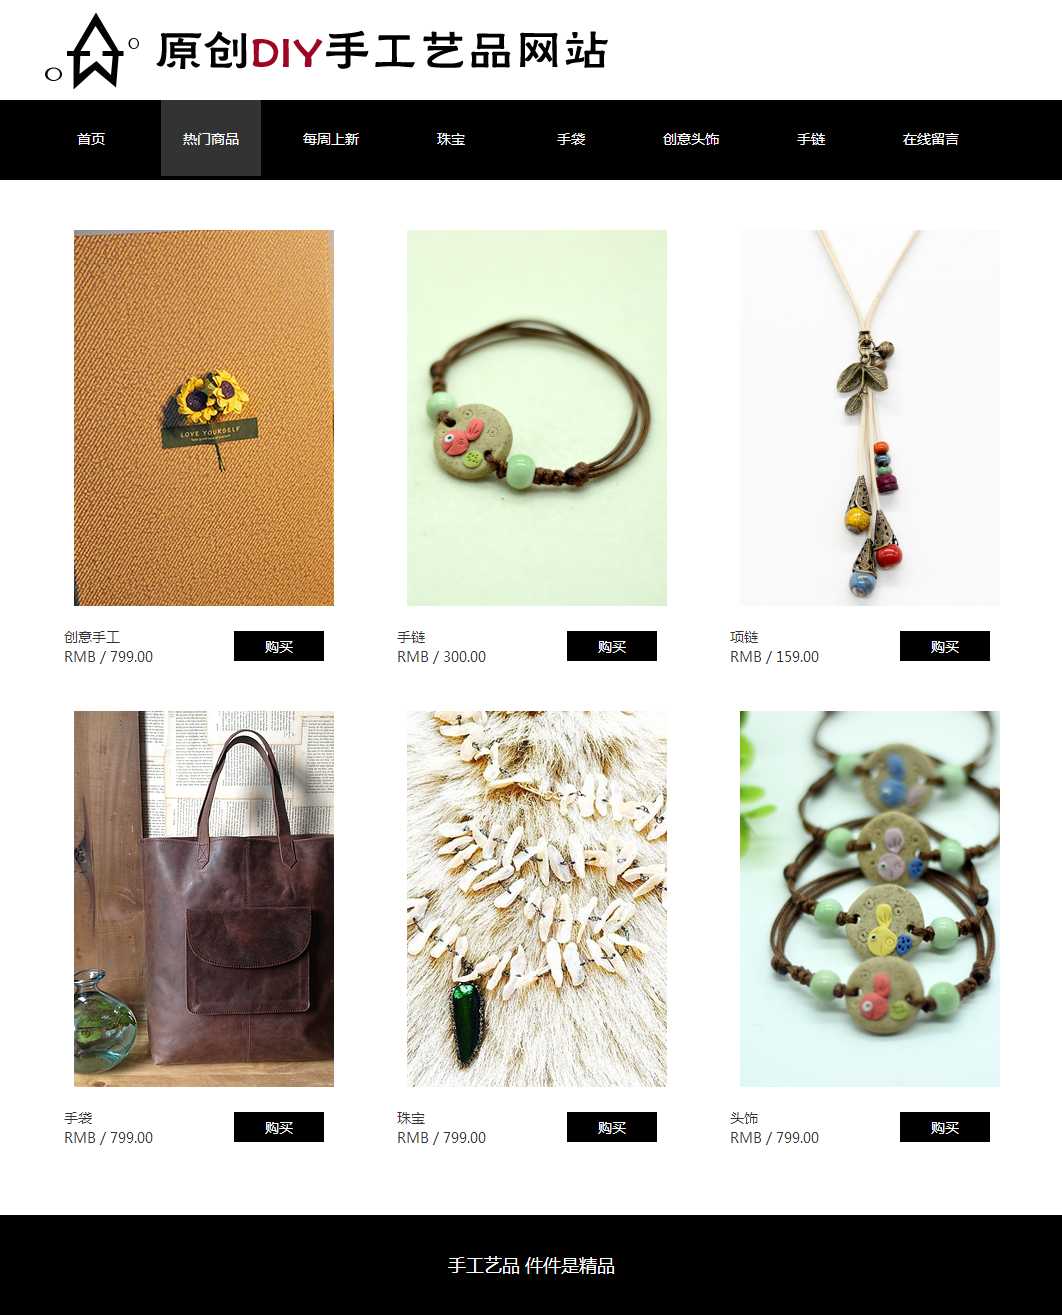Buy the 创意手工 item priced 799.00

[x=279, y=646]
